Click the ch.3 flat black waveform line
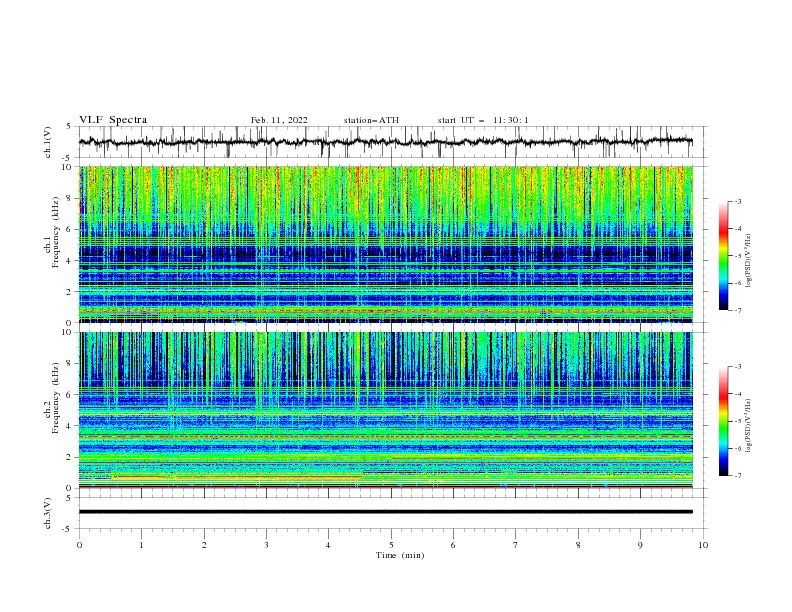The height and width of the screenshot is (612, 792). (x=385, y=512)
